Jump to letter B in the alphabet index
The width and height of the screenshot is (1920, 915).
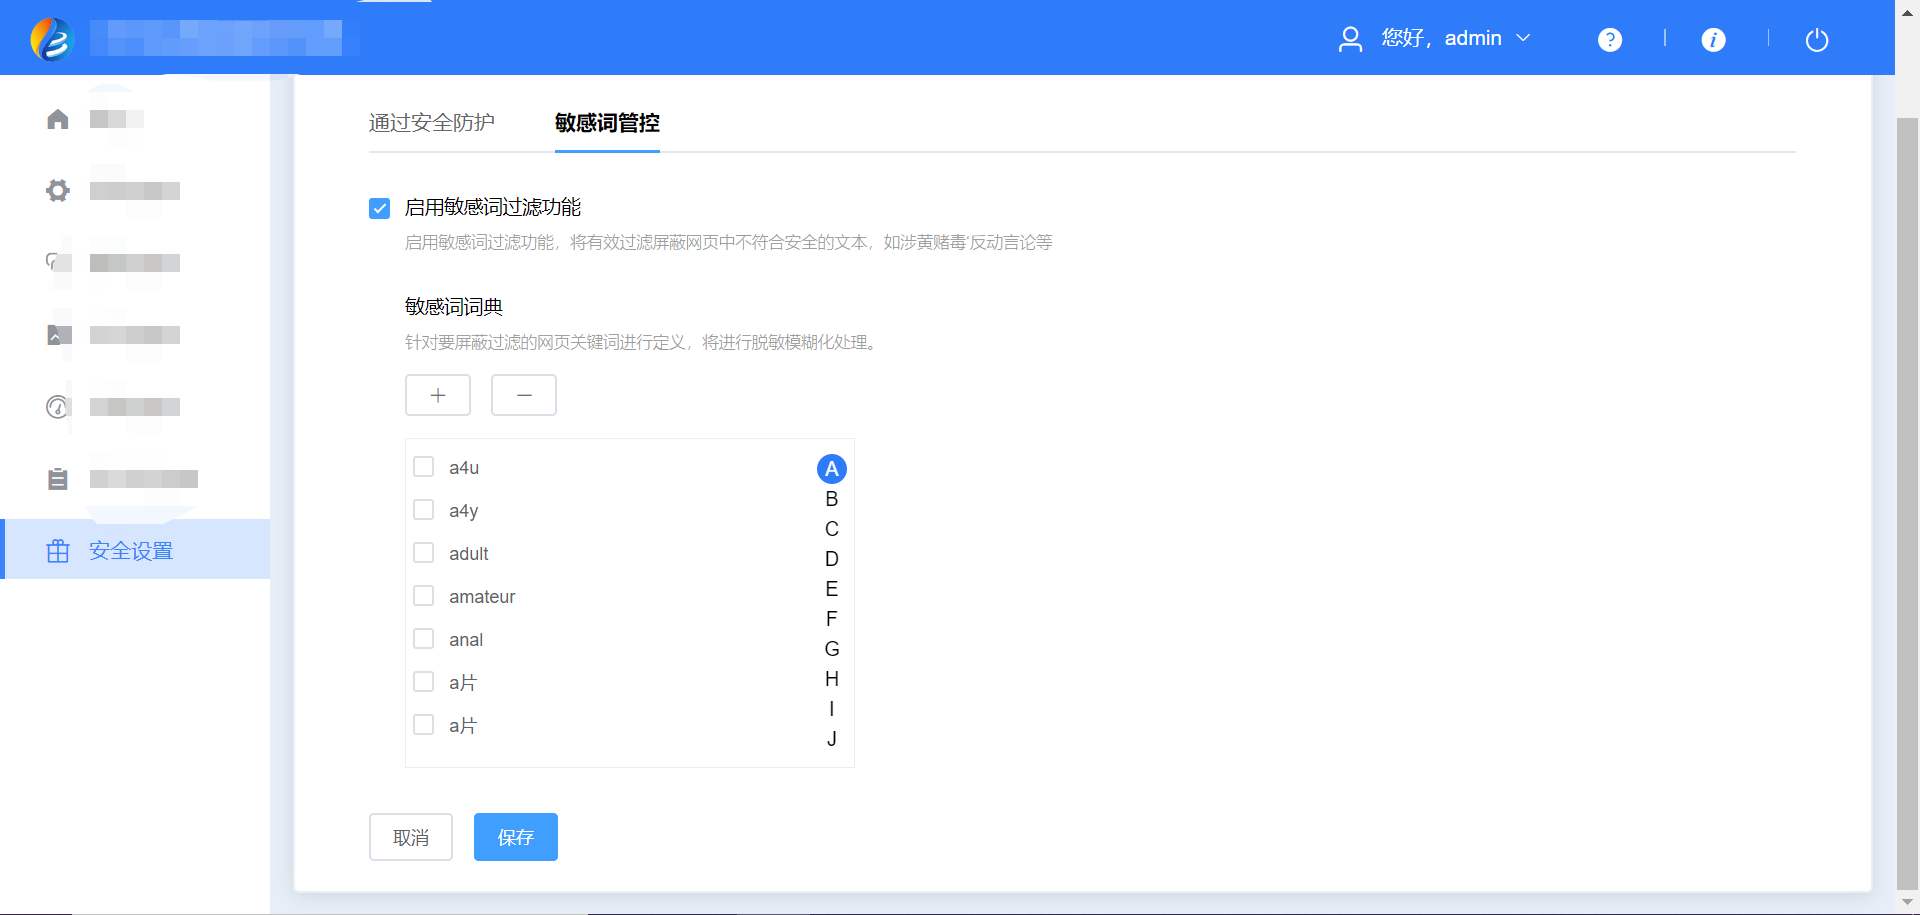tap(831, 498)
